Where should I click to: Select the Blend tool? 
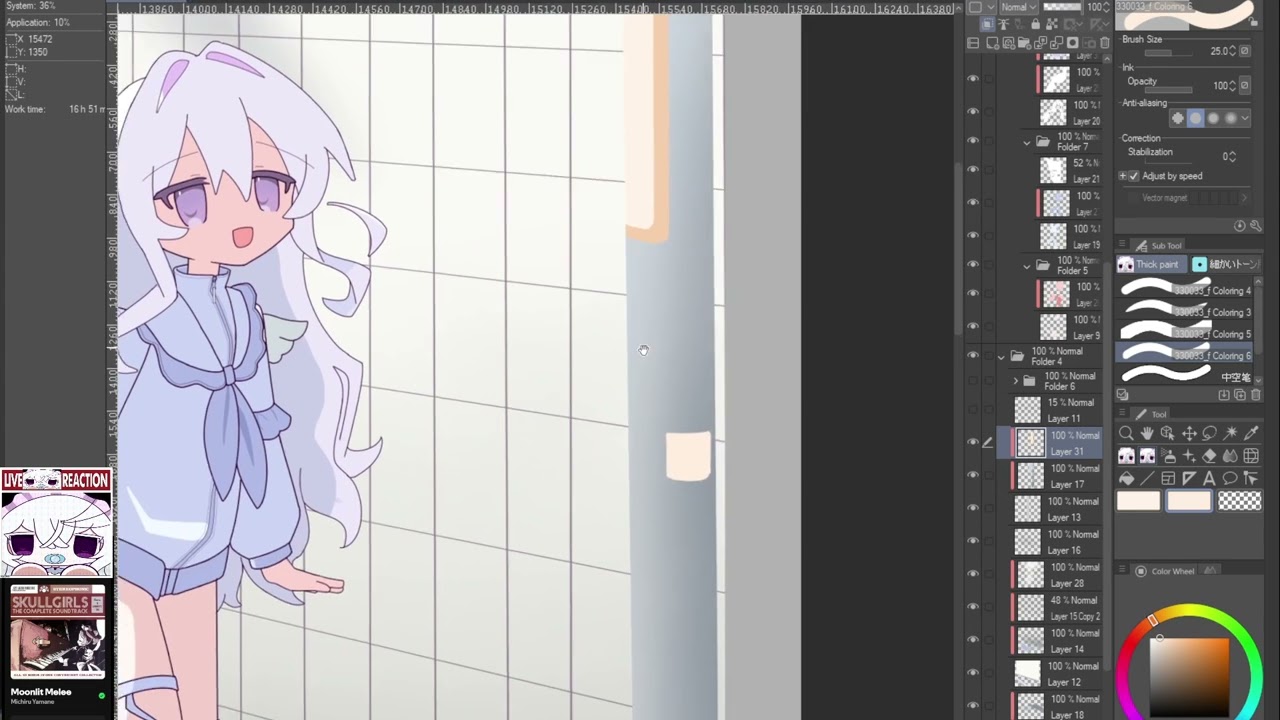[1231, 456]
